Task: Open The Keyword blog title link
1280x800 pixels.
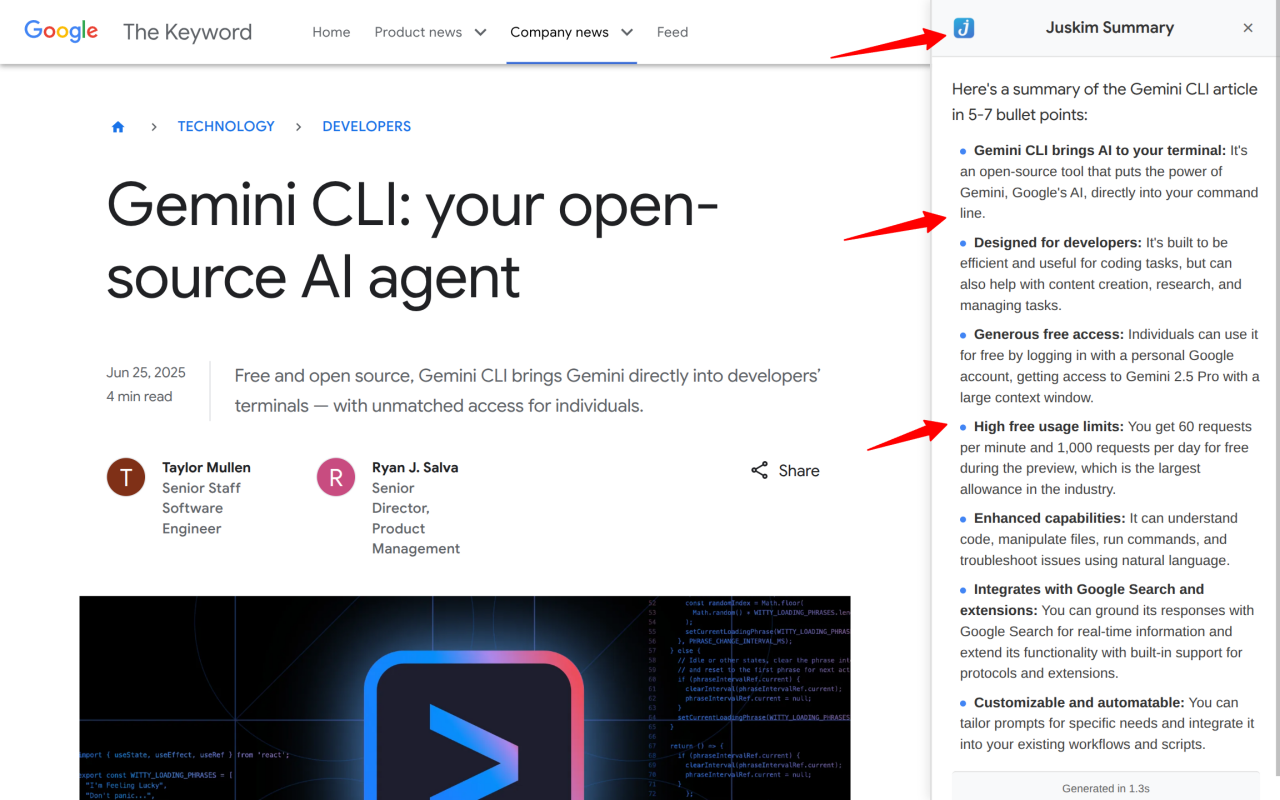Action: point(187,32)
